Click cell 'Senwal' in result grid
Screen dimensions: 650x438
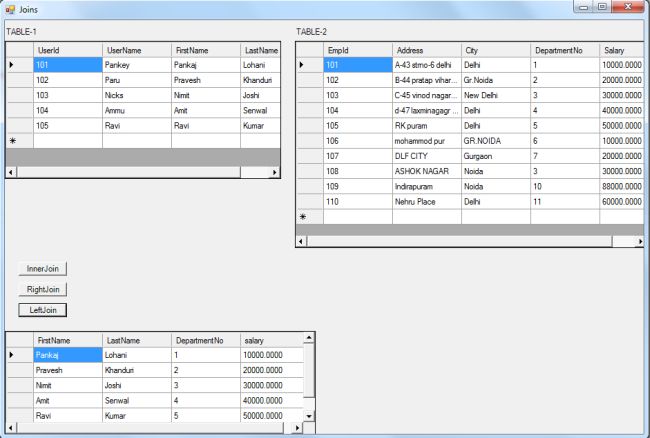pos(137,400)
